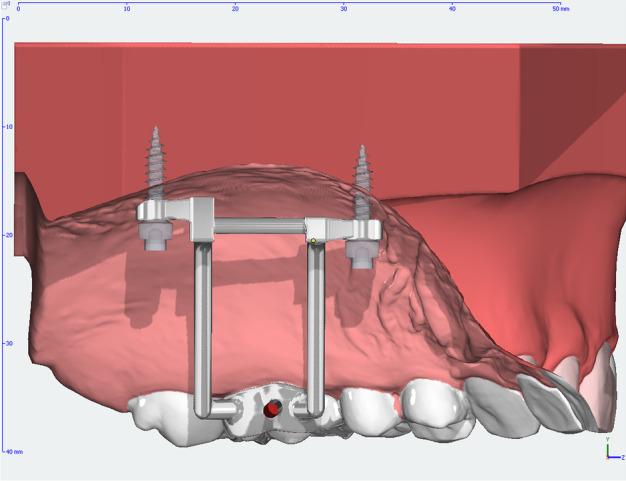Select the right bone screw's threaded tip
Screen dimensions: 626x481
(362, 180)
